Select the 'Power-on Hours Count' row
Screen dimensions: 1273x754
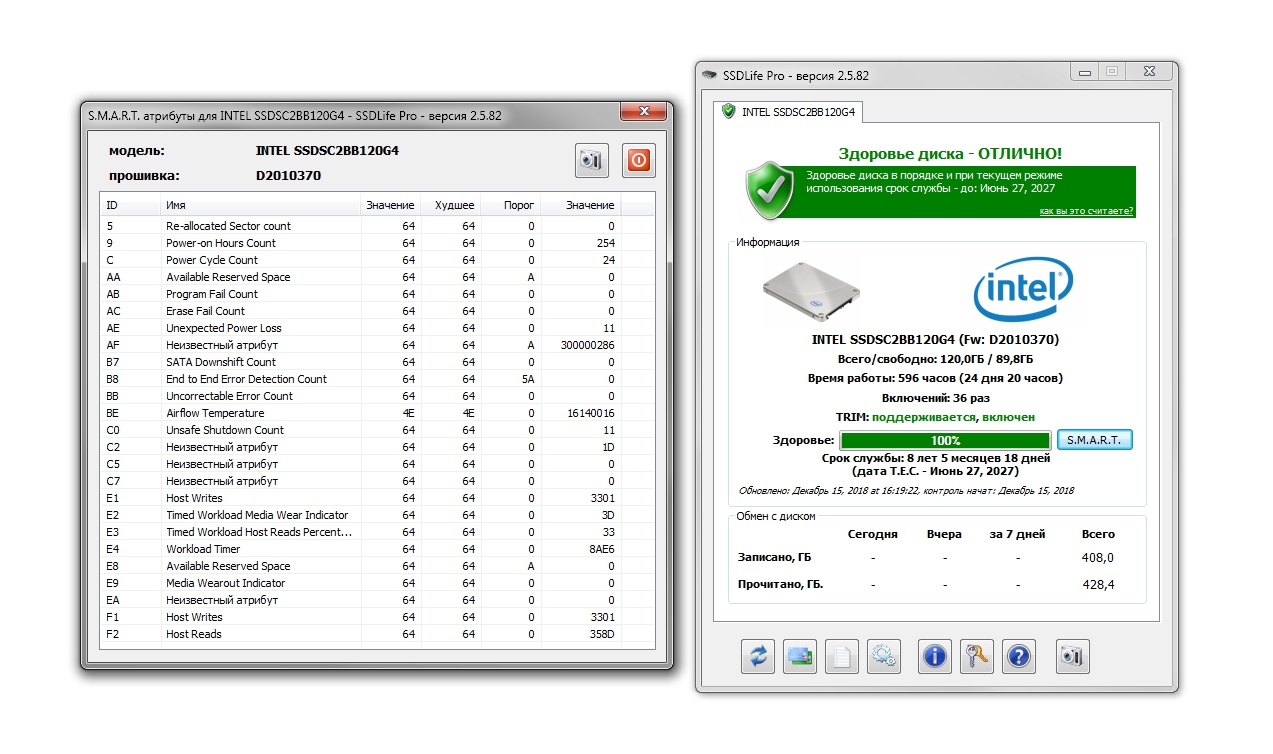click(378, 243)
